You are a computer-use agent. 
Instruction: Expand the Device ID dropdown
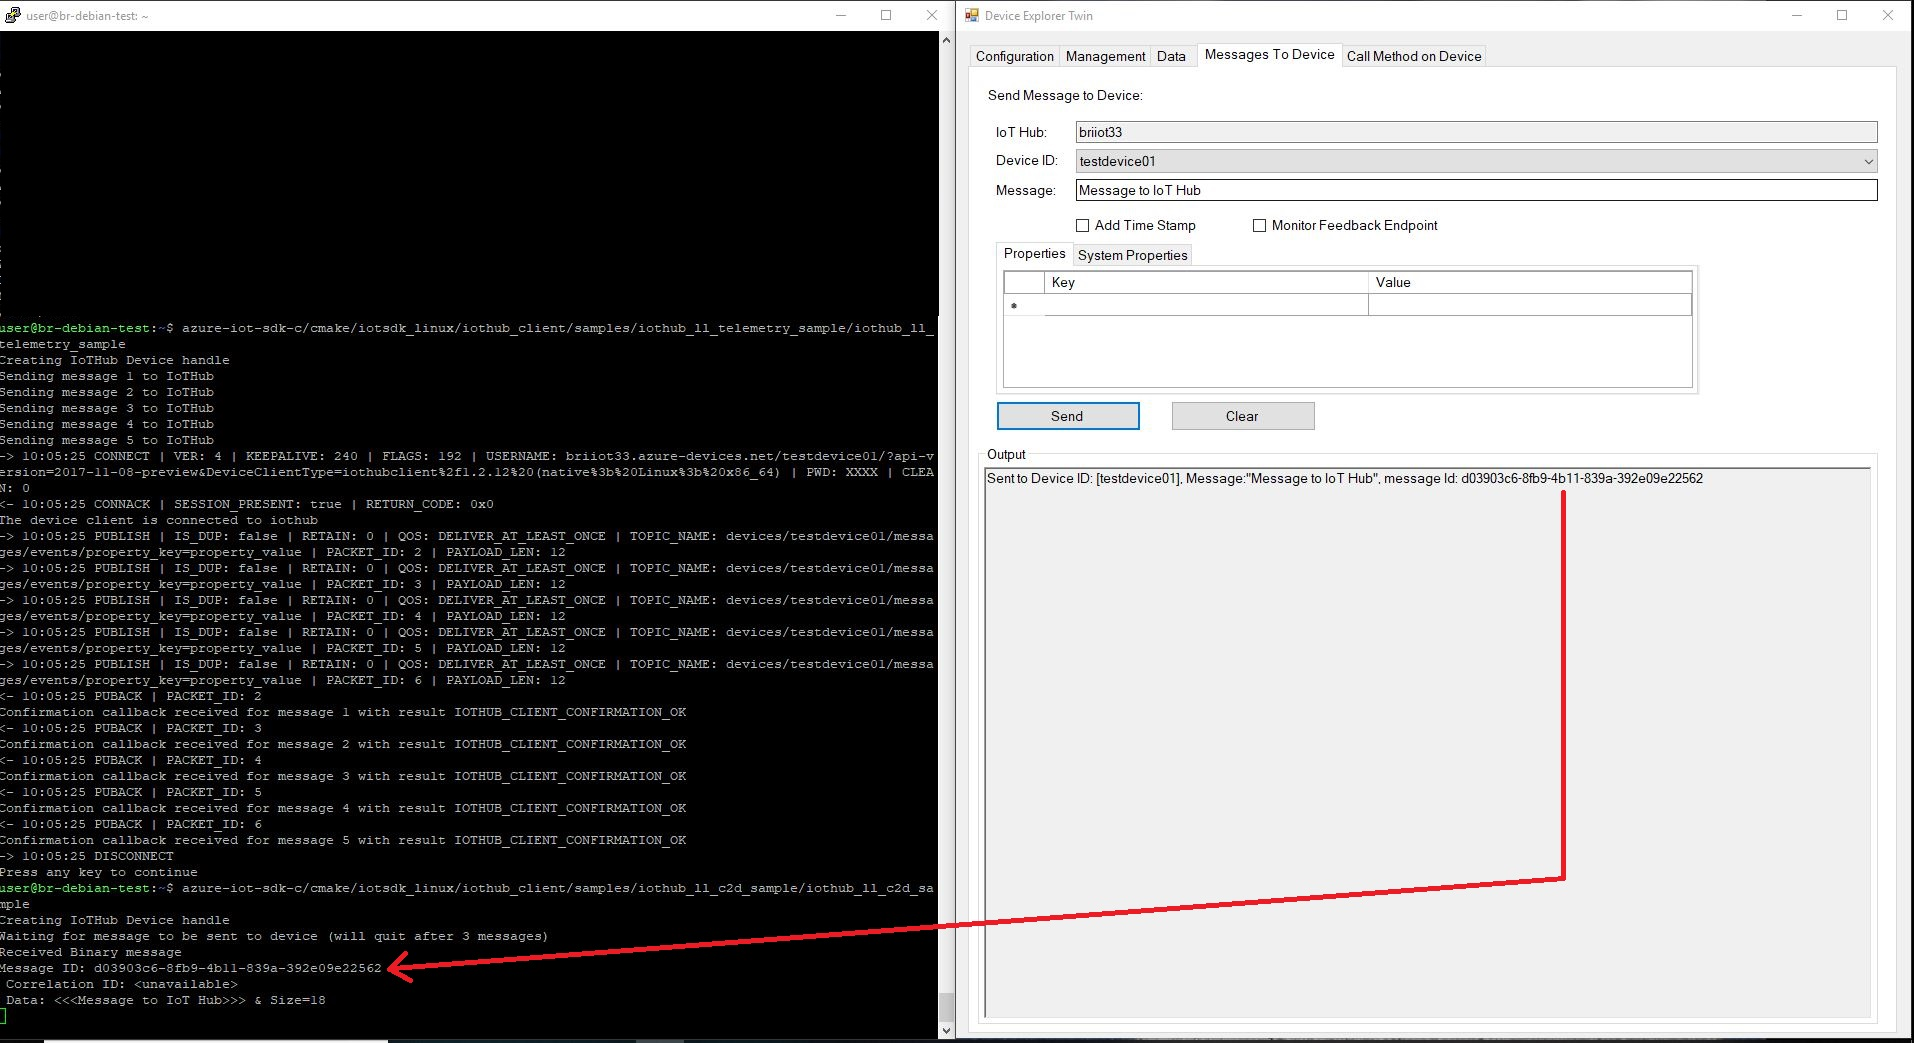click(x=1868, y=161)
